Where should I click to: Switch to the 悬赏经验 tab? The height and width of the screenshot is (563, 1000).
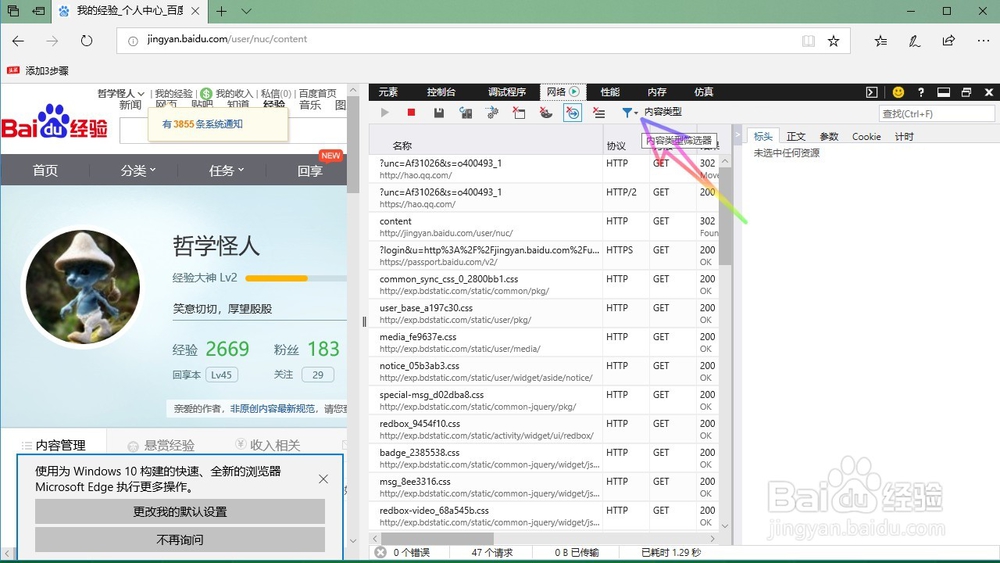[x=161, y=445]
